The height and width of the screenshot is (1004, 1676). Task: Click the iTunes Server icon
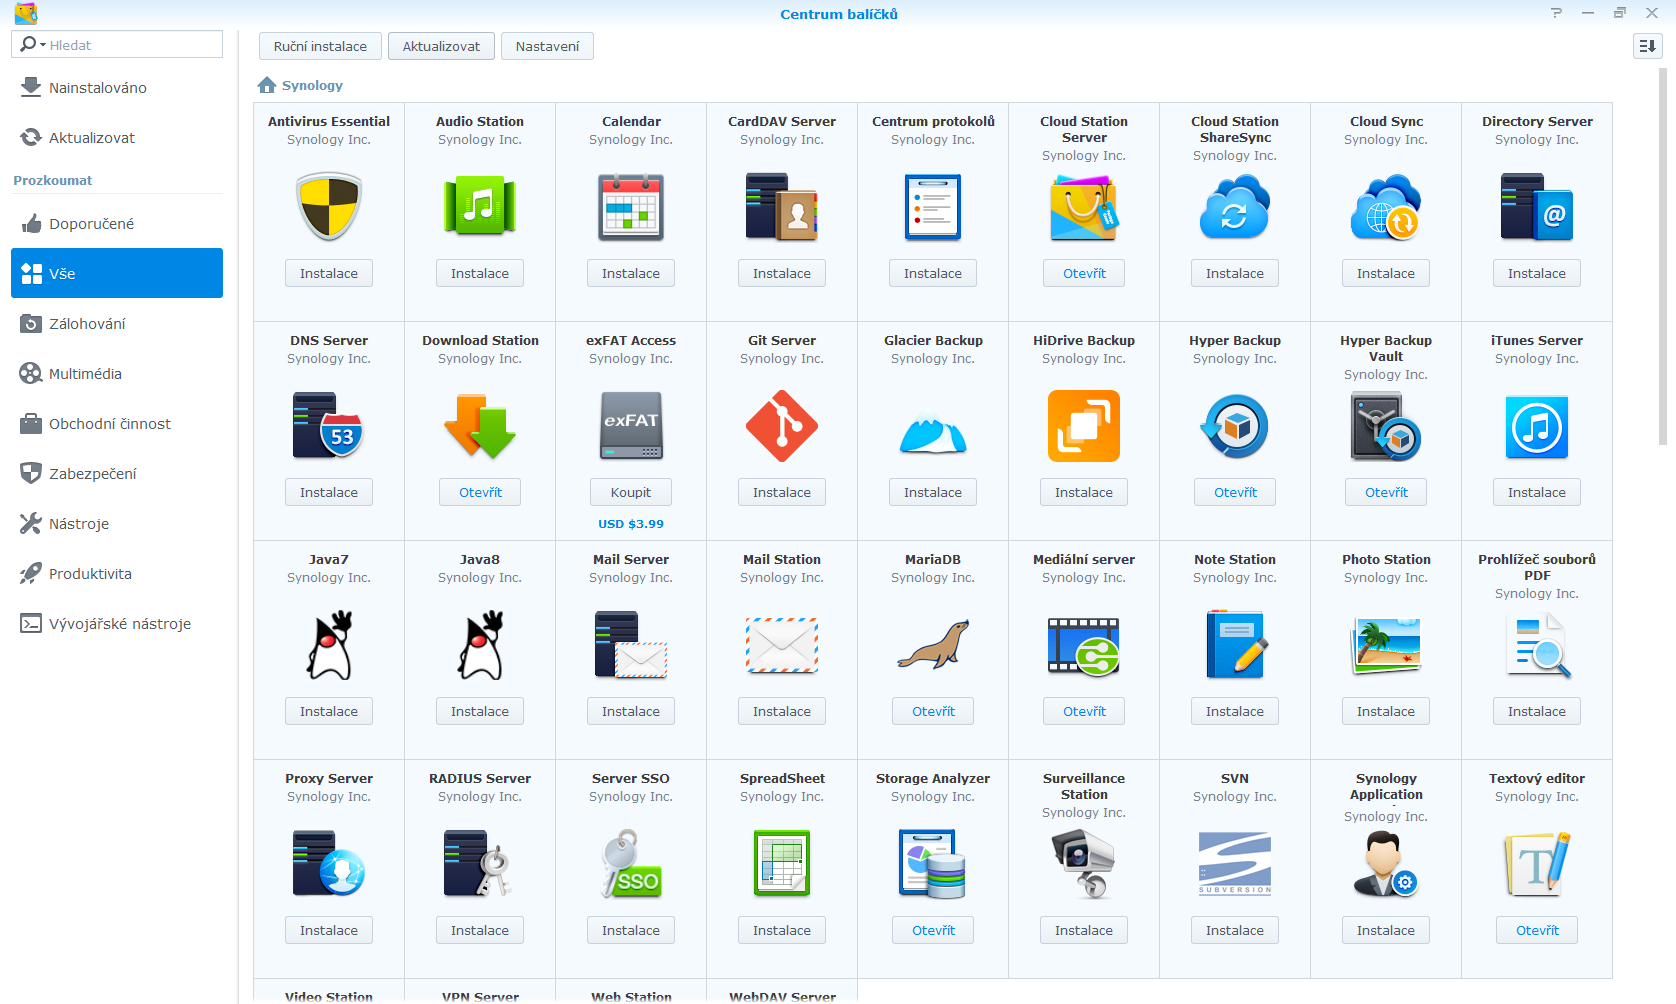[1537, 427]
